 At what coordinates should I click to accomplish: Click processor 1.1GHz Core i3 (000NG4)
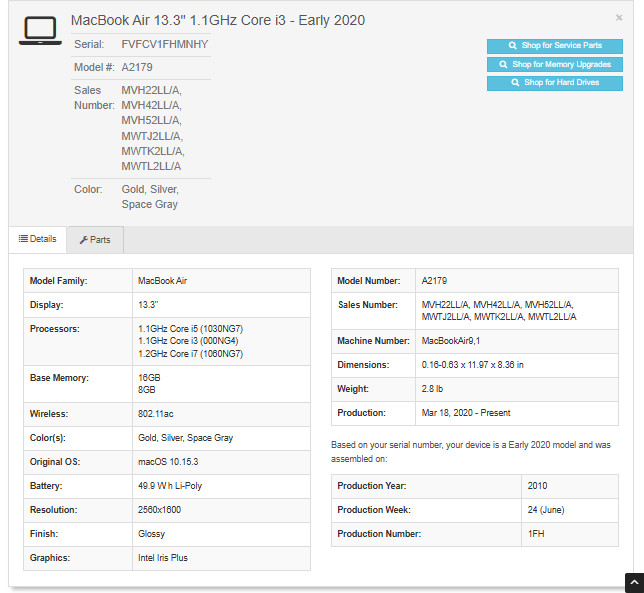[188, 341]
